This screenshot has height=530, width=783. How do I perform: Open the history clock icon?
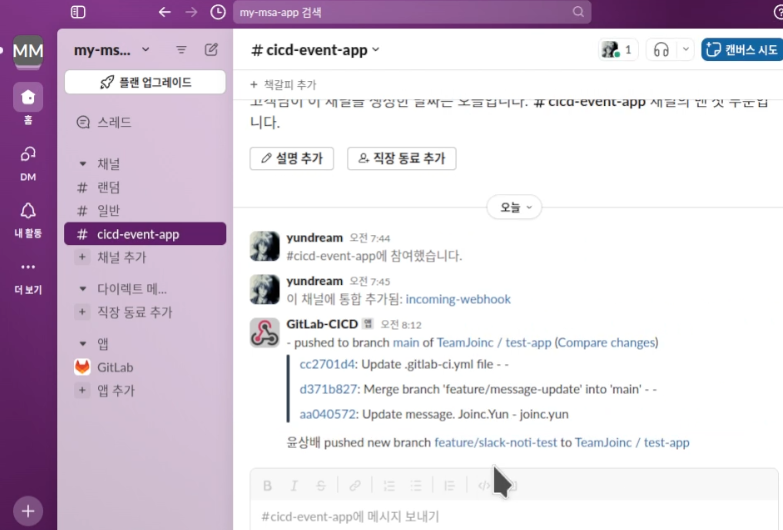[218, 12]
